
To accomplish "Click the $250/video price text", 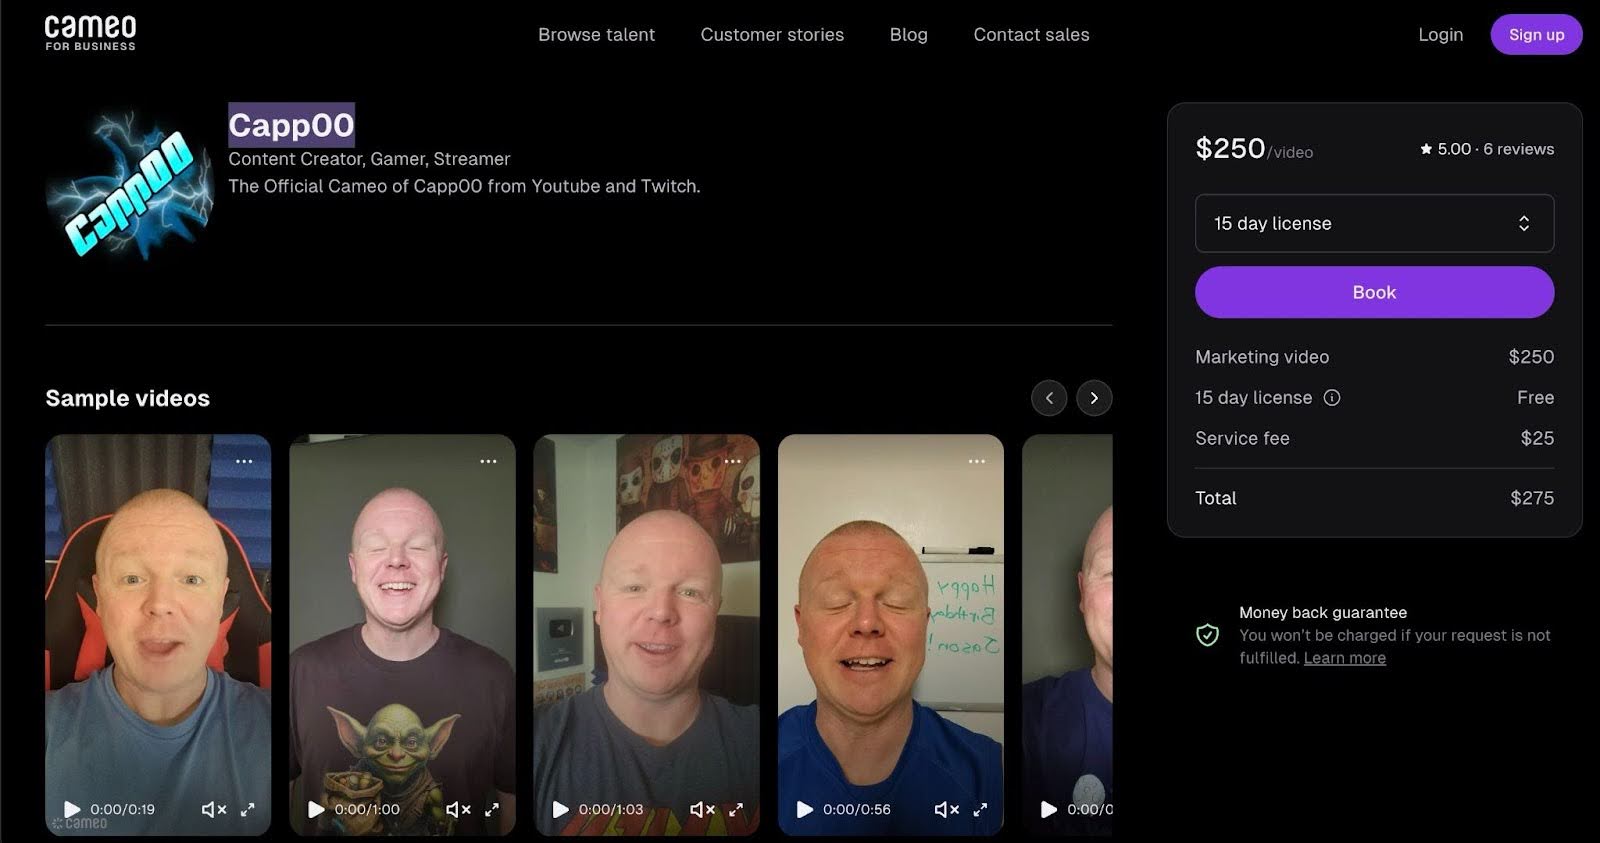I will pos(1254,149).
